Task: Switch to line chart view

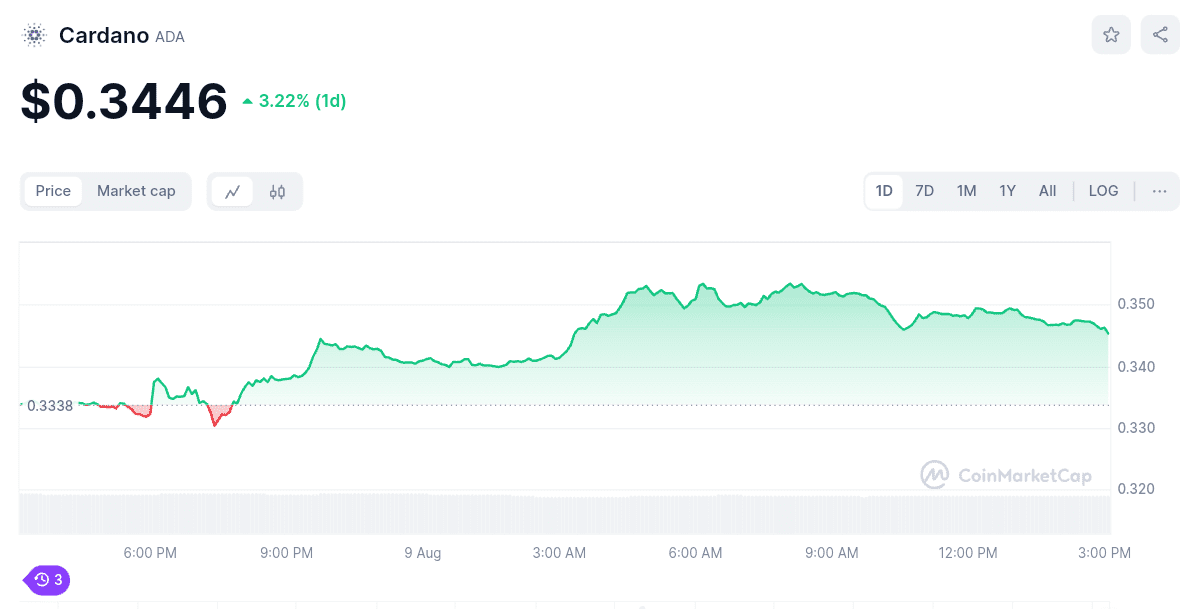Action: click(x=232, y=192)
